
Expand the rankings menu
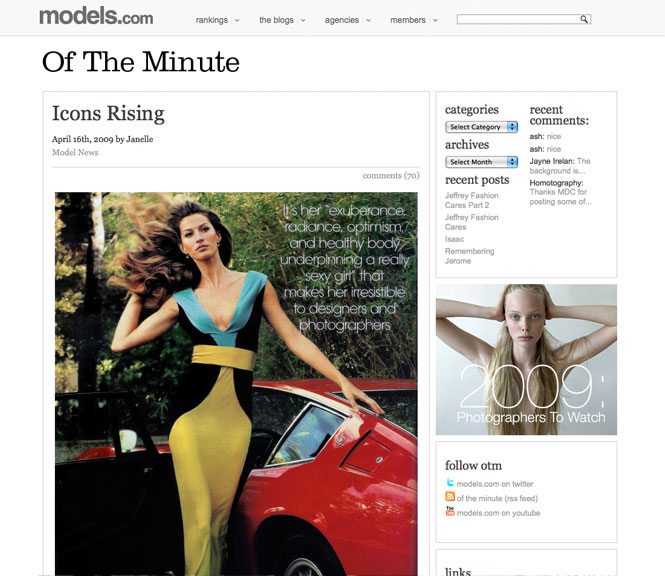pos(217,20)
